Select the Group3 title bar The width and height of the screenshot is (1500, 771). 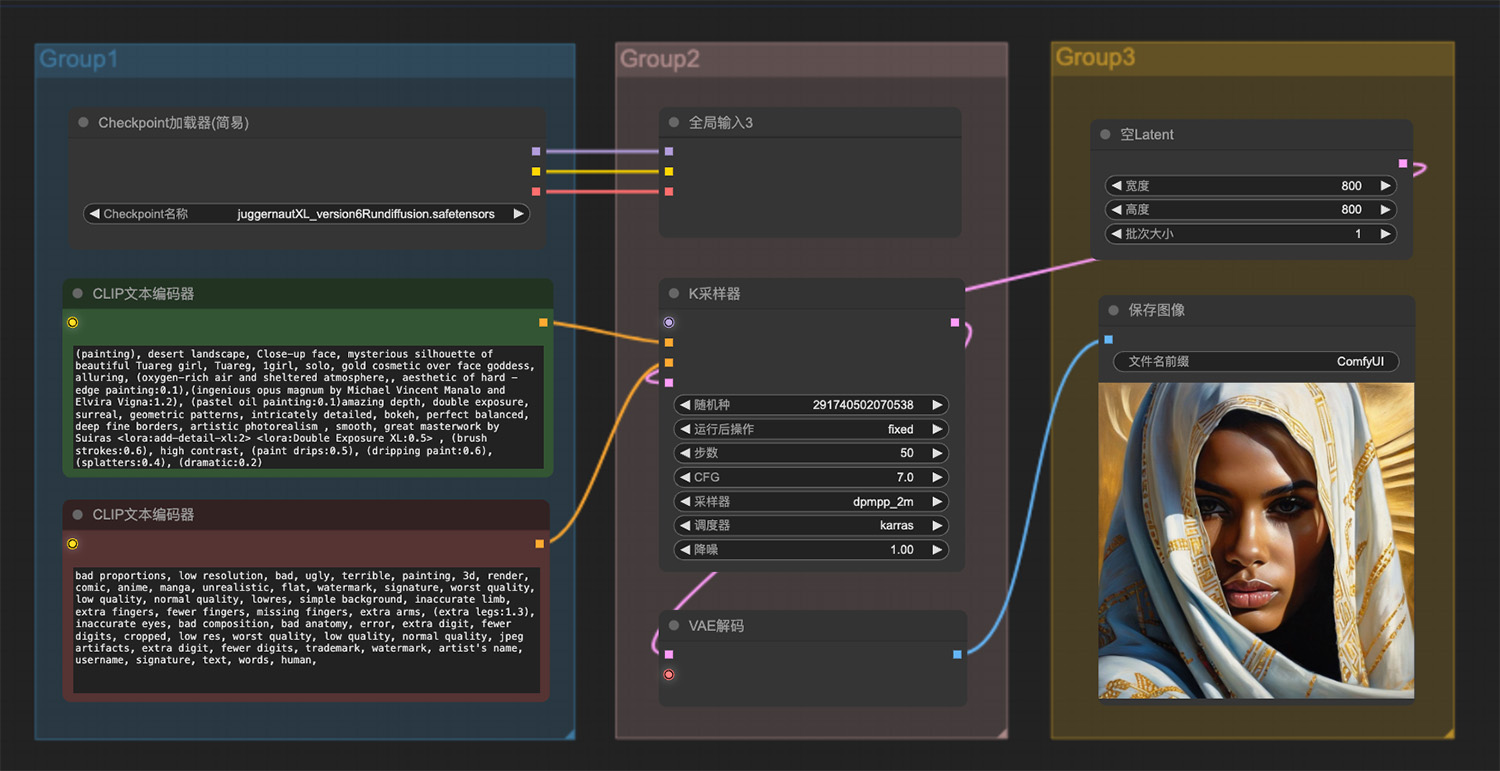1253,58
